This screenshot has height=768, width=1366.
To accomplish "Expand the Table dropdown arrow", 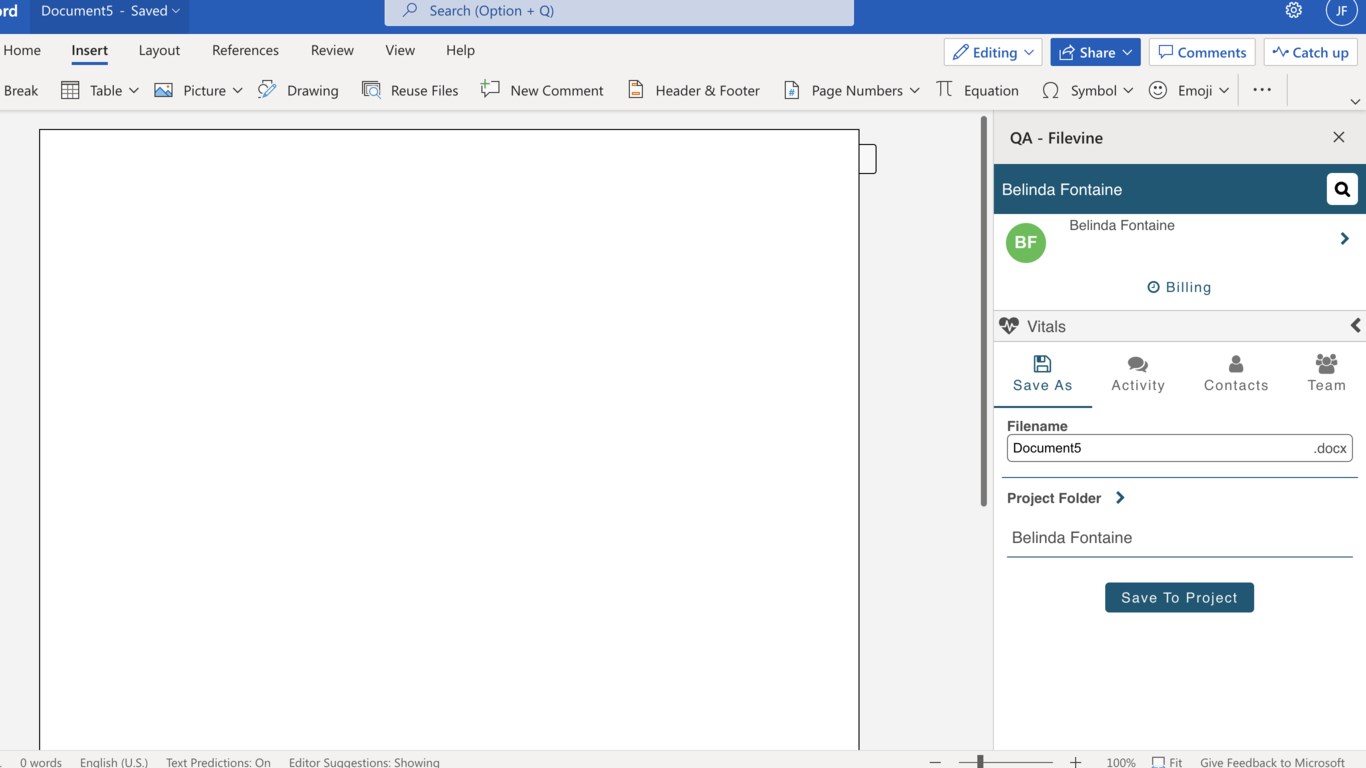I will (x=134, y=90).
